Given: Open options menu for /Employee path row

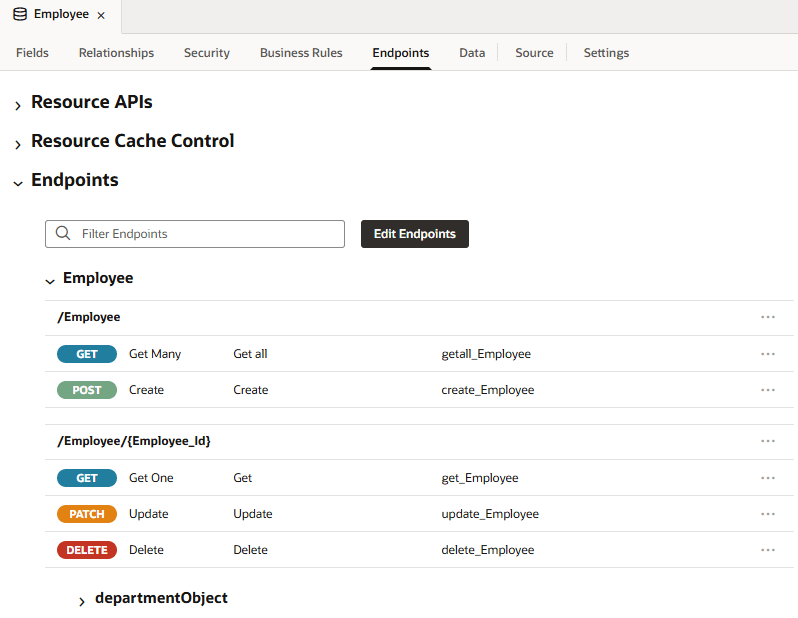Looking at the screenshot, I should point(768,317).
